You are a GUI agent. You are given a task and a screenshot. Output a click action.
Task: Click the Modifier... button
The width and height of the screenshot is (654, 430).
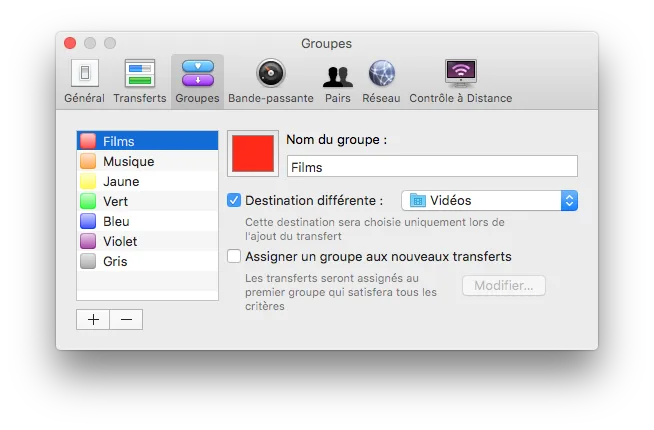[x=504, y=286]
